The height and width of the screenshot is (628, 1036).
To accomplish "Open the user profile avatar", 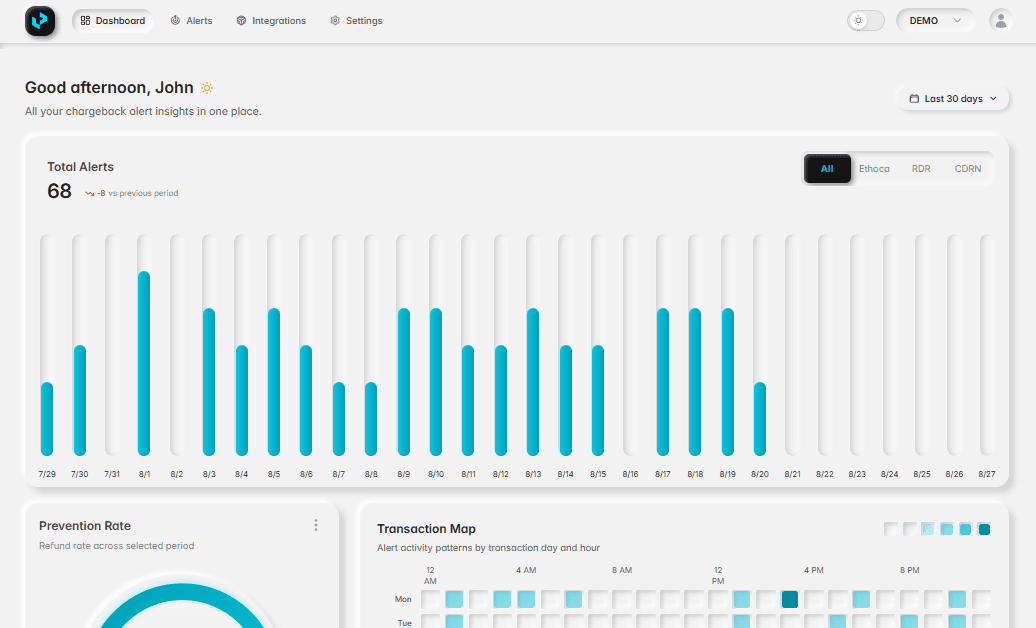I will [x=1000, y=21].
